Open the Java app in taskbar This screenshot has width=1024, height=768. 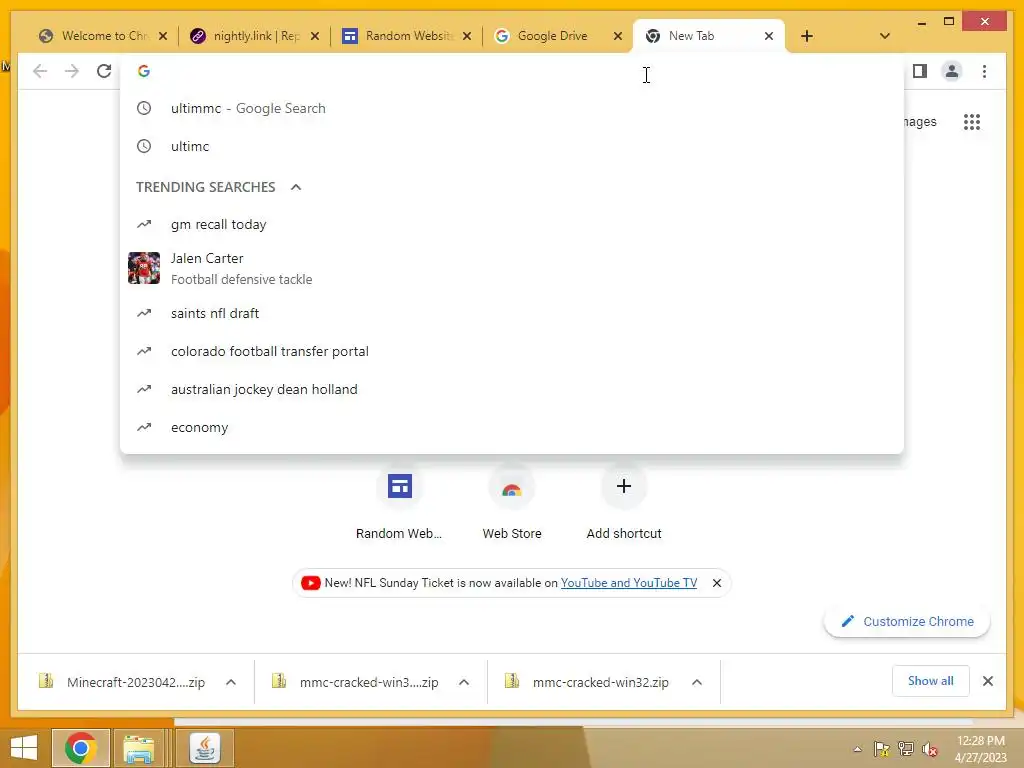click(x=205, y=748)
